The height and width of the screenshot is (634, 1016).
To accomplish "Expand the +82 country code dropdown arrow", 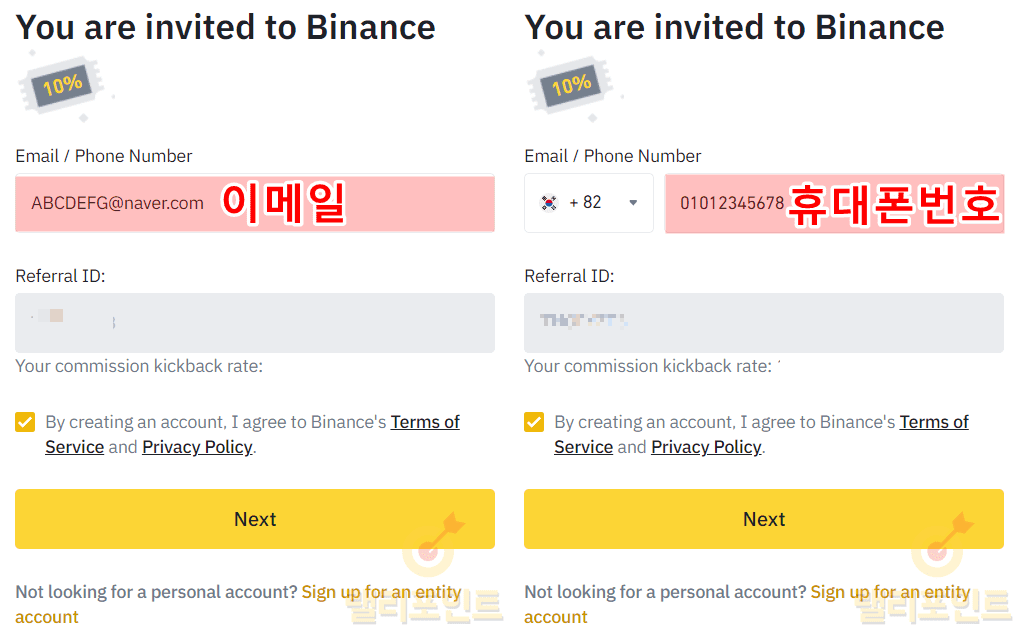I will 633,203.
